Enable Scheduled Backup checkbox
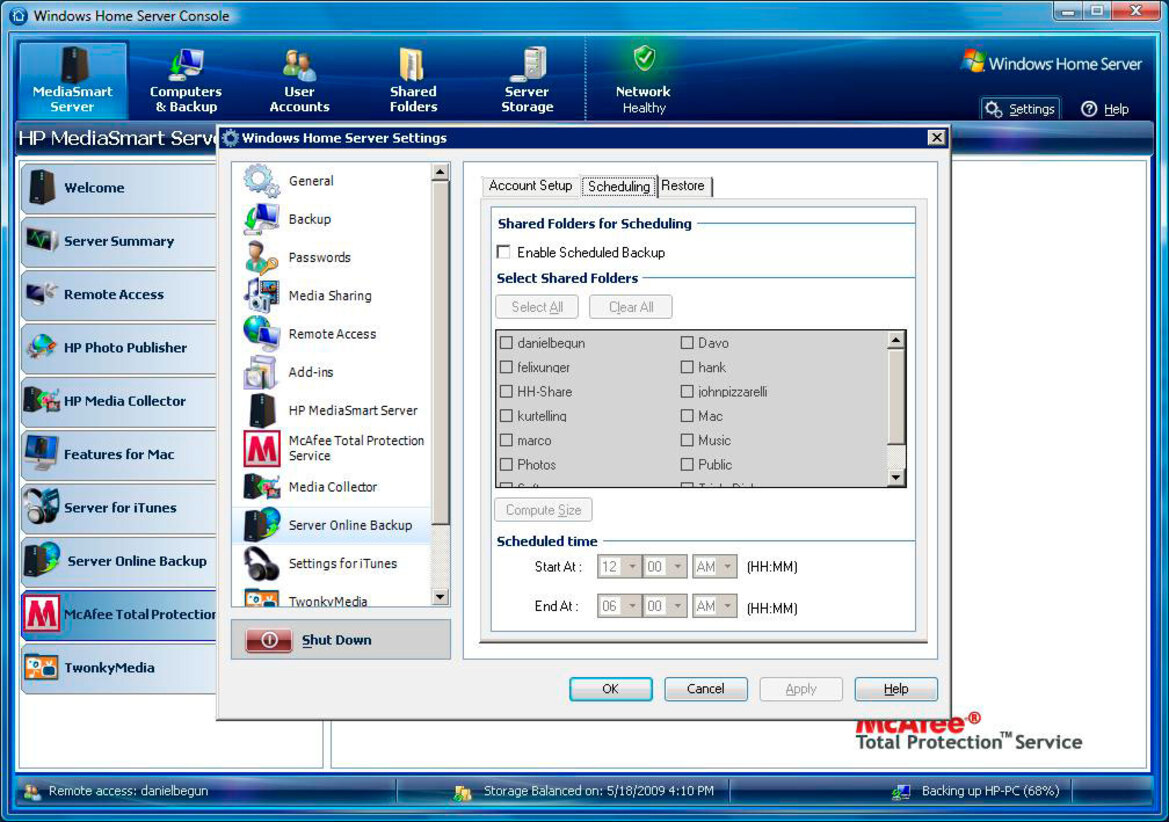This screenshot has width=1169, height=822. click(x=504, y=252)
